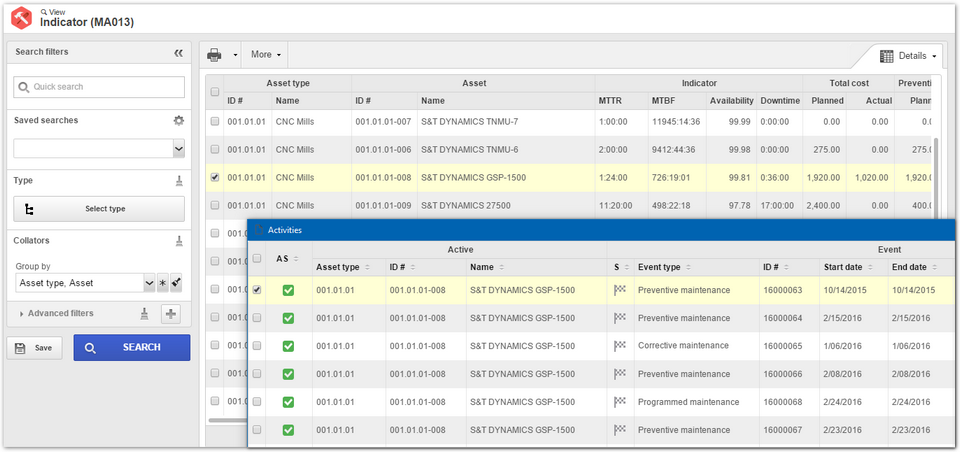This screenshot has height=452, width=960.
Task: Sort Activities by Name column
Action: [x=486, y=267]
